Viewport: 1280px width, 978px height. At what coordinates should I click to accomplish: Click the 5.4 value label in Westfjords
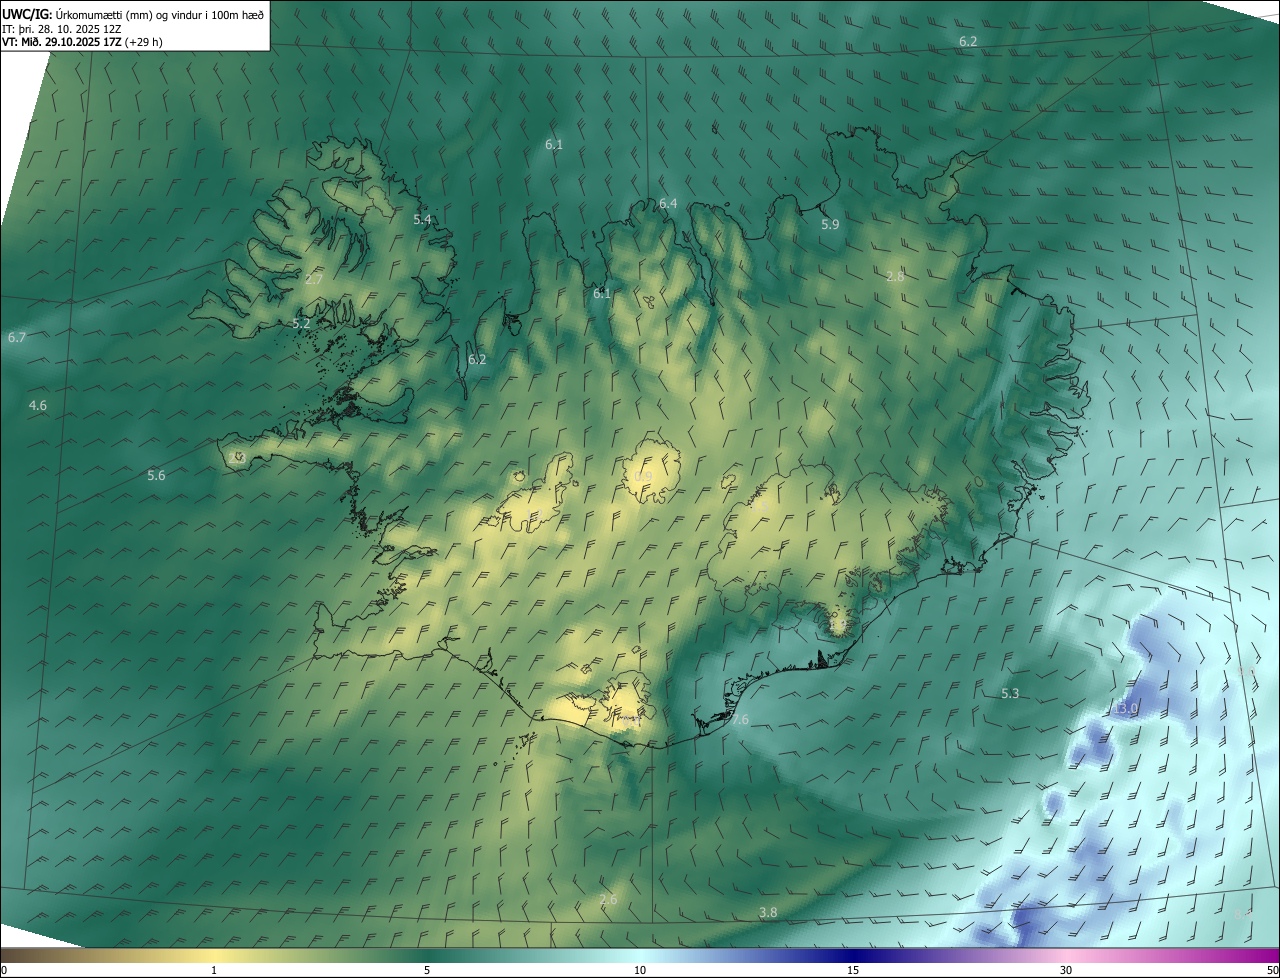click(423, 219)
